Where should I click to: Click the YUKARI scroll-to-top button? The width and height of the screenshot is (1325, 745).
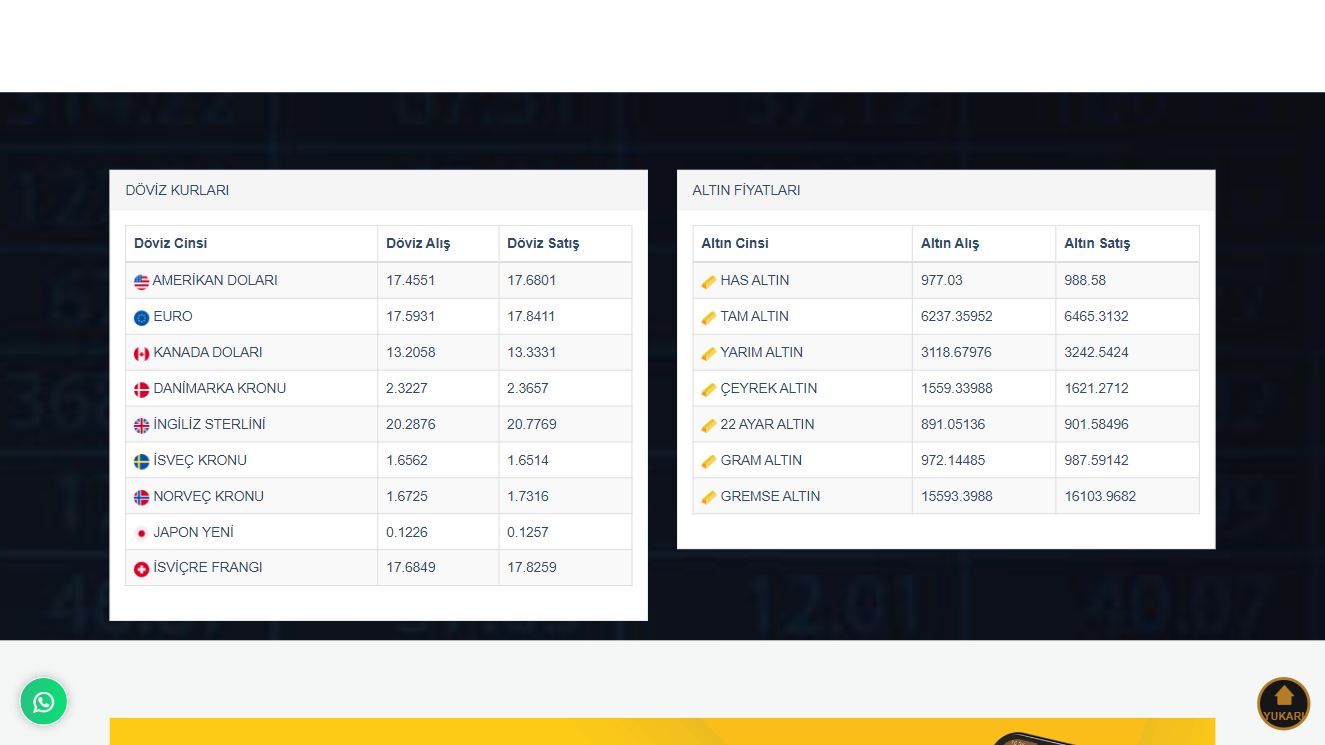(1283, 704)
